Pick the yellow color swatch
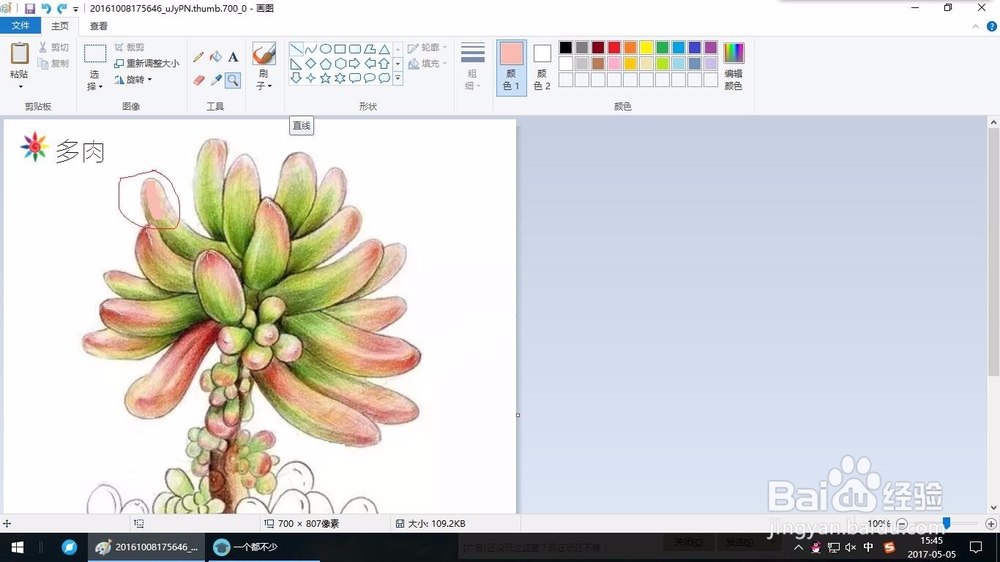 pyautogui.click(x=646, y=48)
